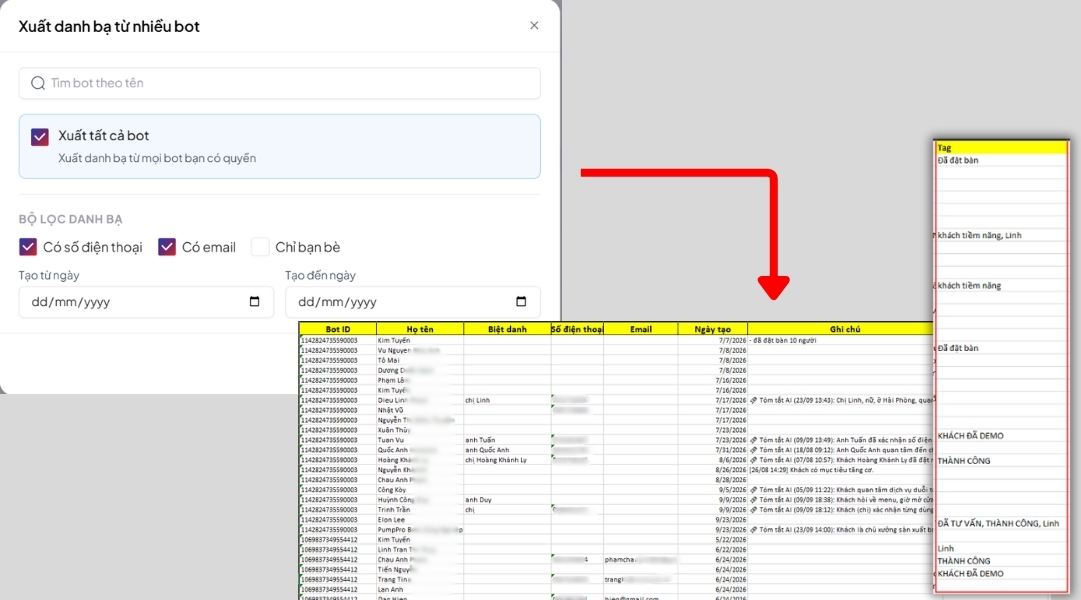The width and height of the screenshot is (1081, 600).
Task: Click the date cell 7/7/2026
Action: point(713,340)
